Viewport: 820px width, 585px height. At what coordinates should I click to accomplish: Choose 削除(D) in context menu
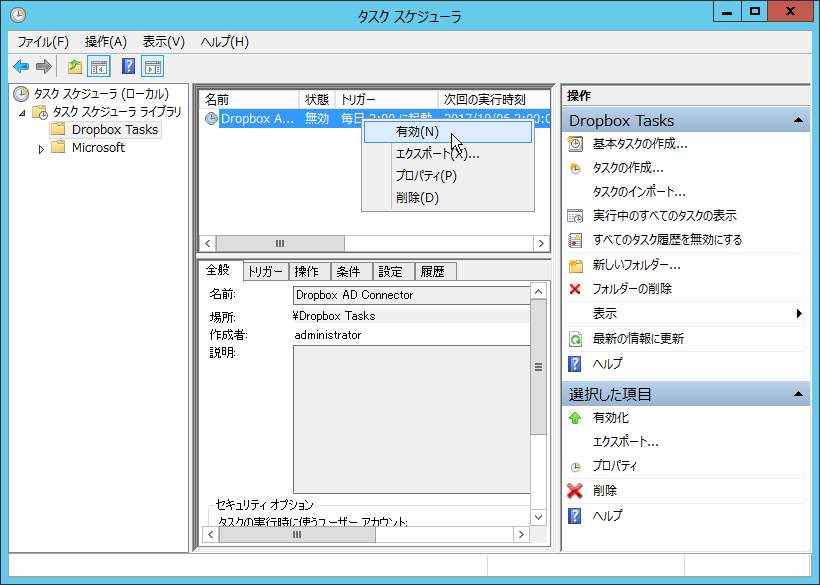tap(448, 198)
